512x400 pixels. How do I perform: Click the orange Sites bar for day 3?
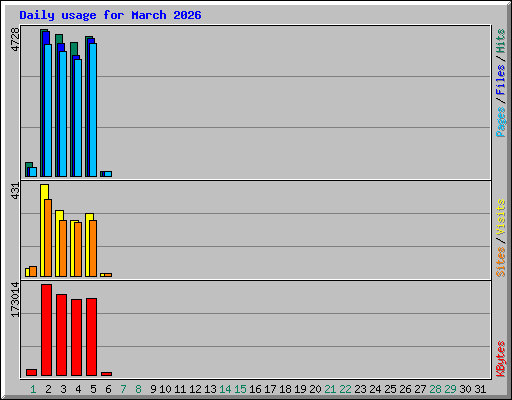pos(63,248)
